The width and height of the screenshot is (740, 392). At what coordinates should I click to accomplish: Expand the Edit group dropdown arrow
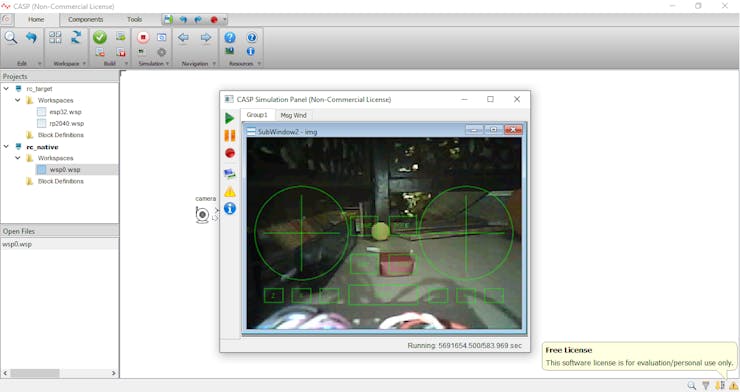[x=40, y=64]
